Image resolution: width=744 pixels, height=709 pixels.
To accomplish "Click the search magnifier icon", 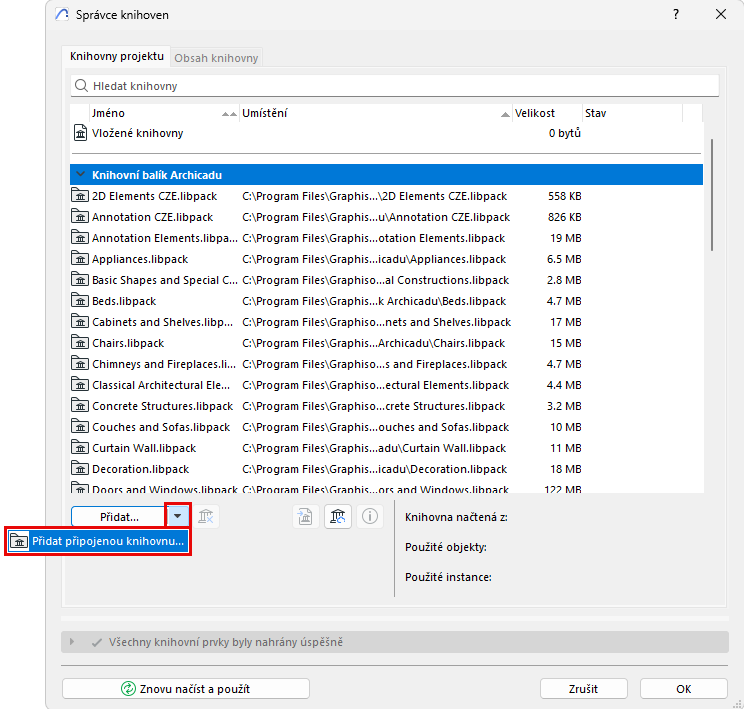I will coord(82,85).
